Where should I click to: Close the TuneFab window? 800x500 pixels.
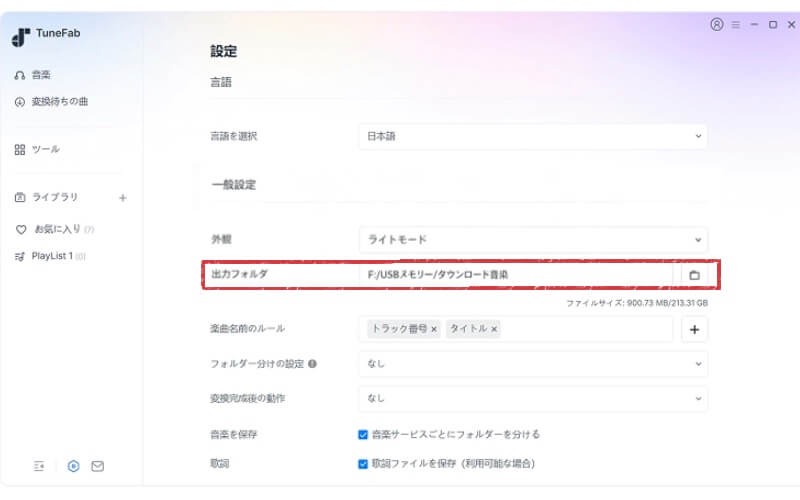tap(791, 24)
